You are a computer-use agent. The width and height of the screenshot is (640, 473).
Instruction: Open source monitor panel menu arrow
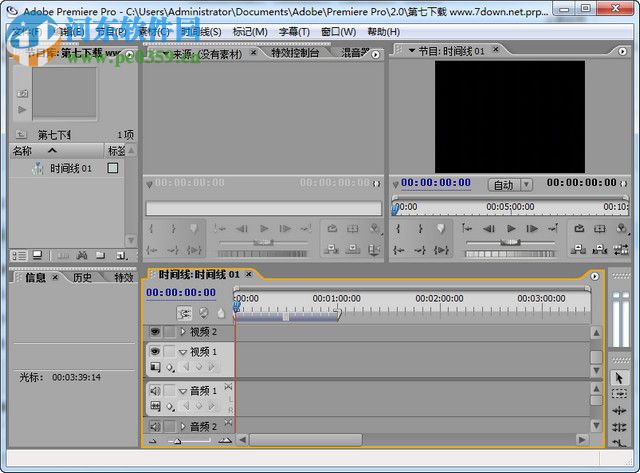(x=376, y=54)
